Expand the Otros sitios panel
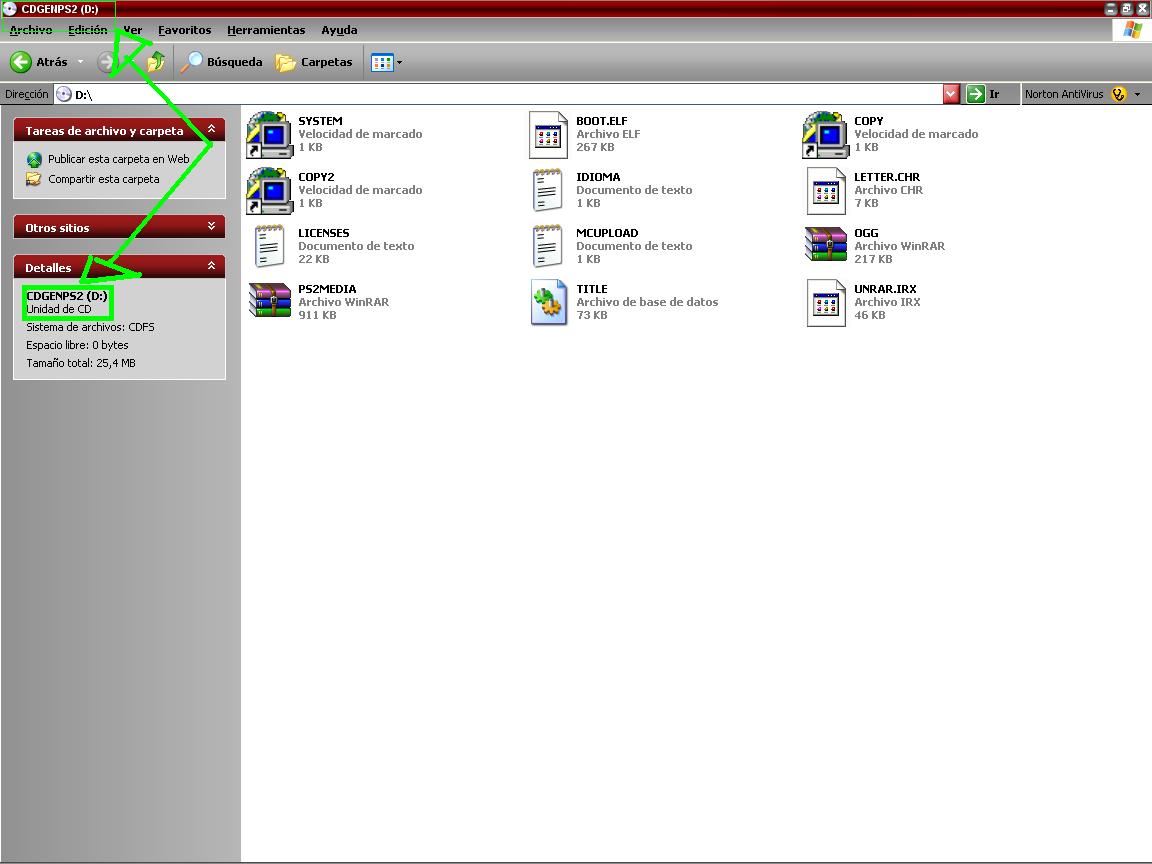Image resolution: width=1152 pixels, height=864 pixels. 212,226
